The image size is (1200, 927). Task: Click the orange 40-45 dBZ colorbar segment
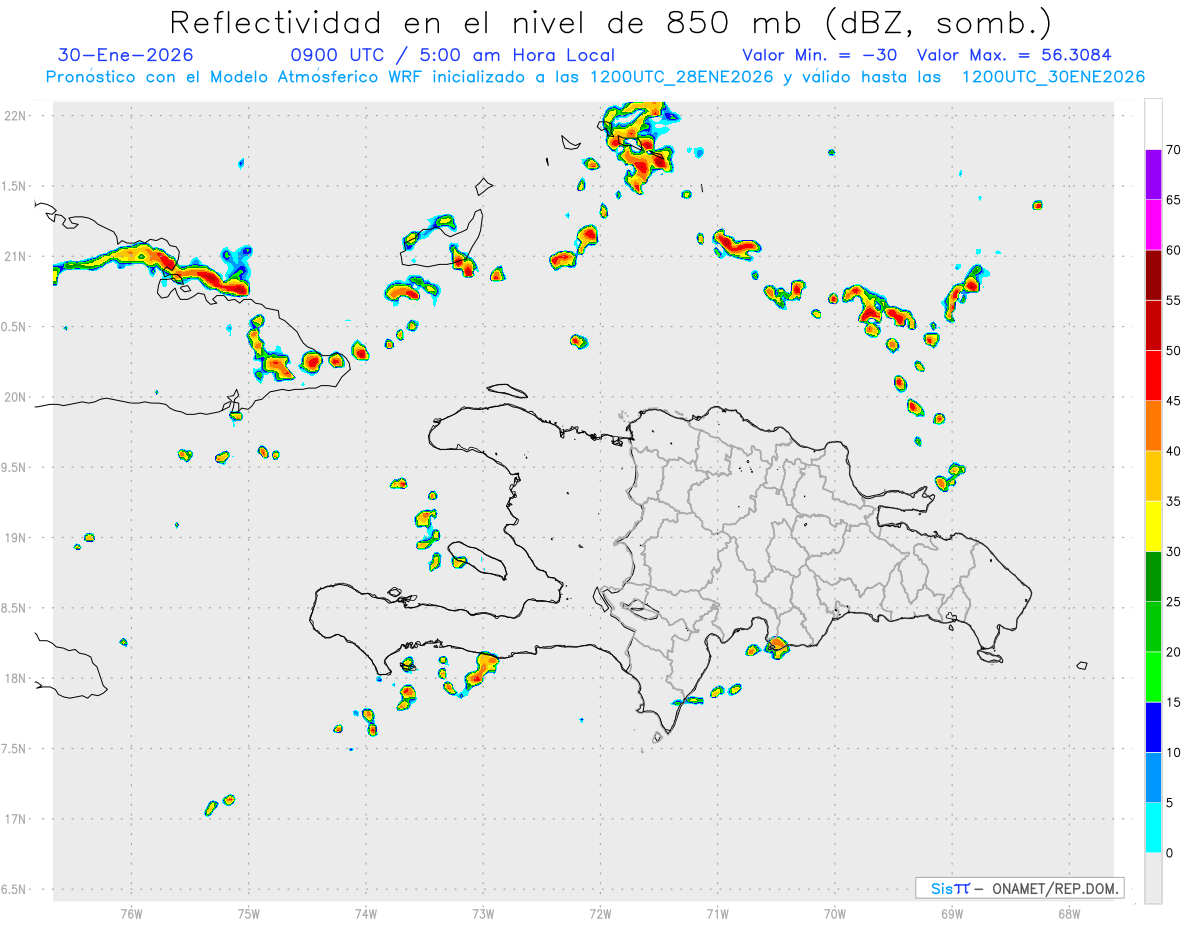pyautogui.click(x=1153, y=426)
